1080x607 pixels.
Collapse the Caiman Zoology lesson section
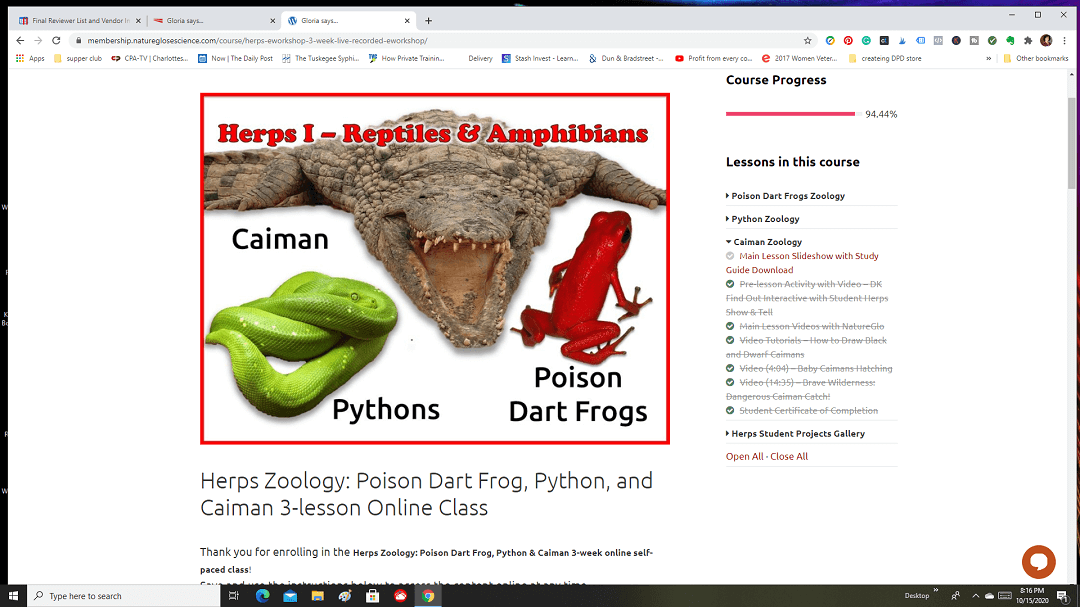(764, 242)
